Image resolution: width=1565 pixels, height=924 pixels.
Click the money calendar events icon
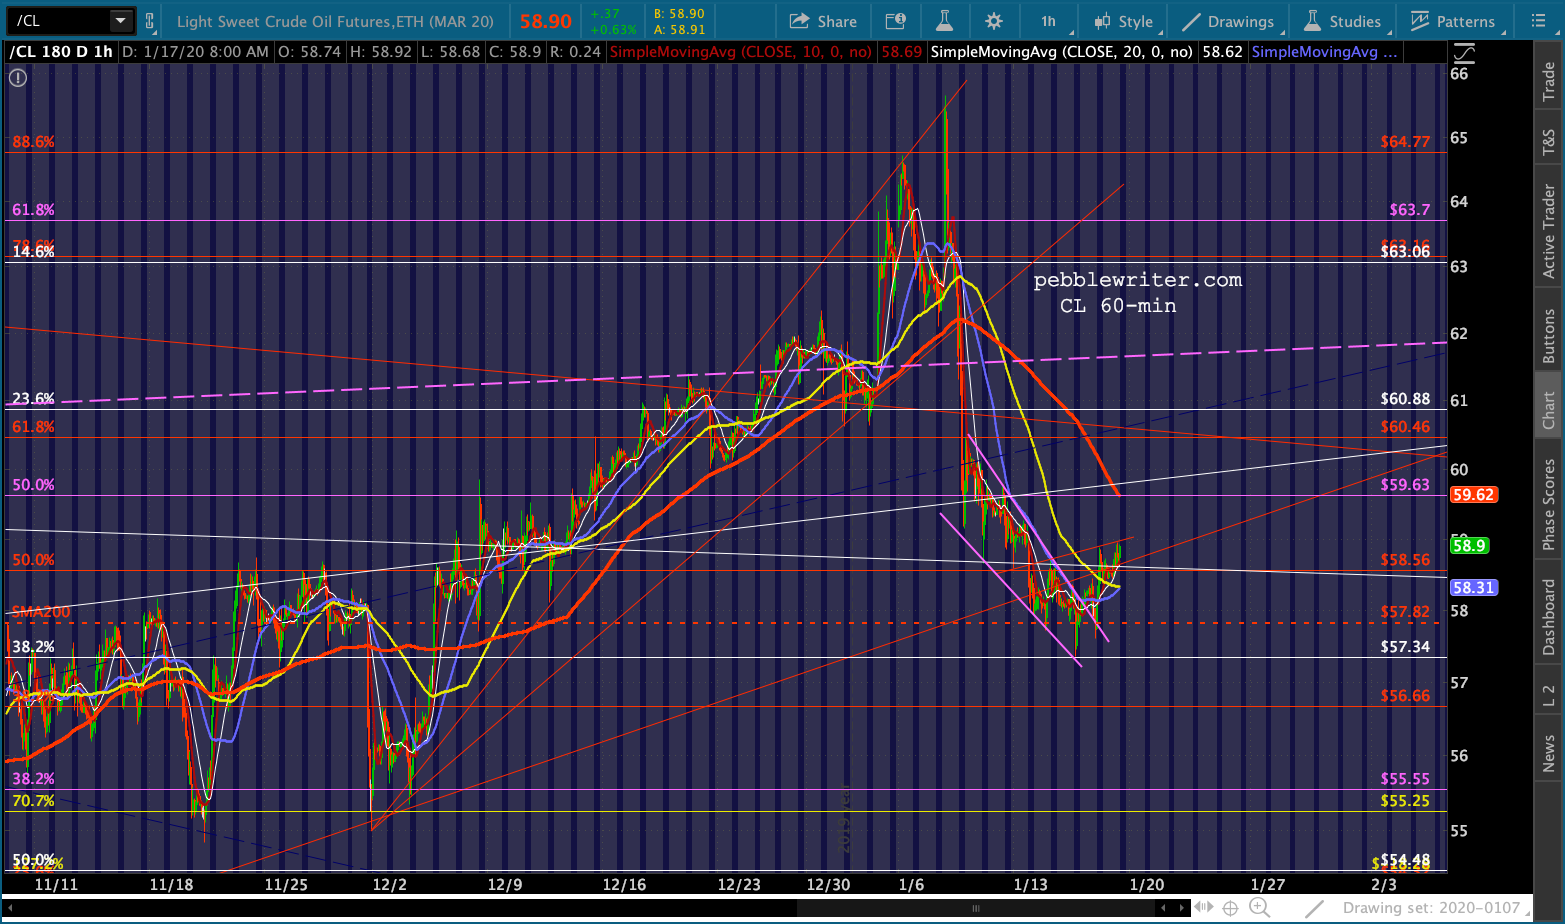point(896,21)
